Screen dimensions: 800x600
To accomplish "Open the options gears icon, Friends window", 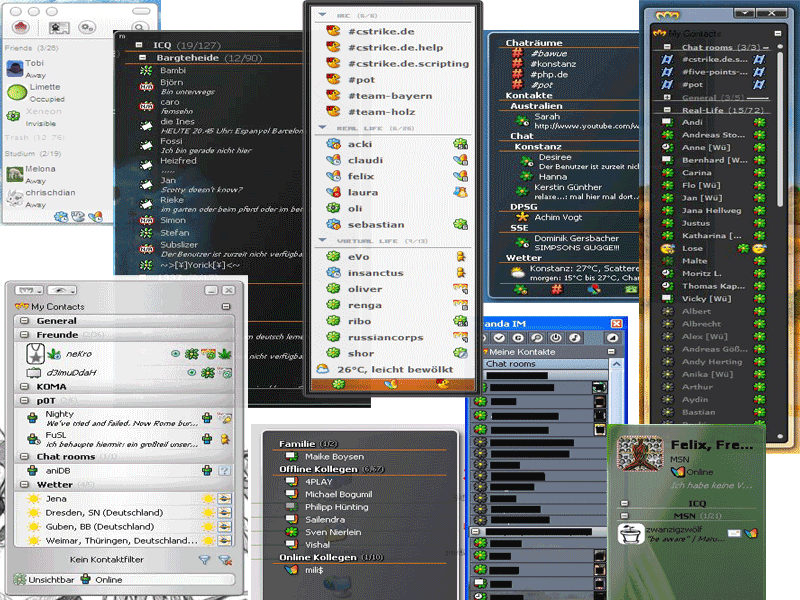I will [x=87, y=28].
